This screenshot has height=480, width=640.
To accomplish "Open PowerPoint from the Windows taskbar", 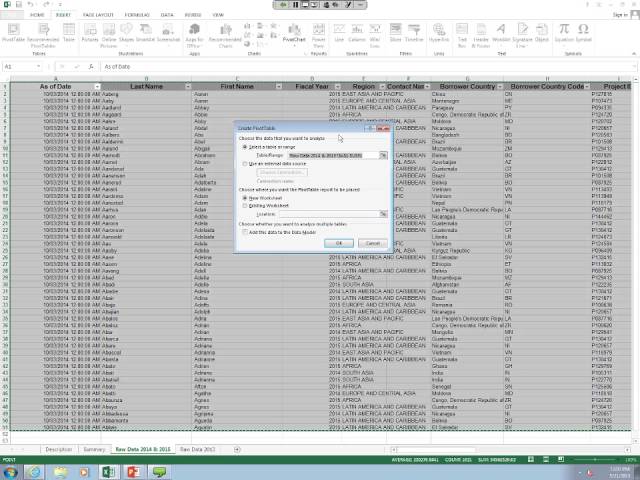I will [134, 472].
